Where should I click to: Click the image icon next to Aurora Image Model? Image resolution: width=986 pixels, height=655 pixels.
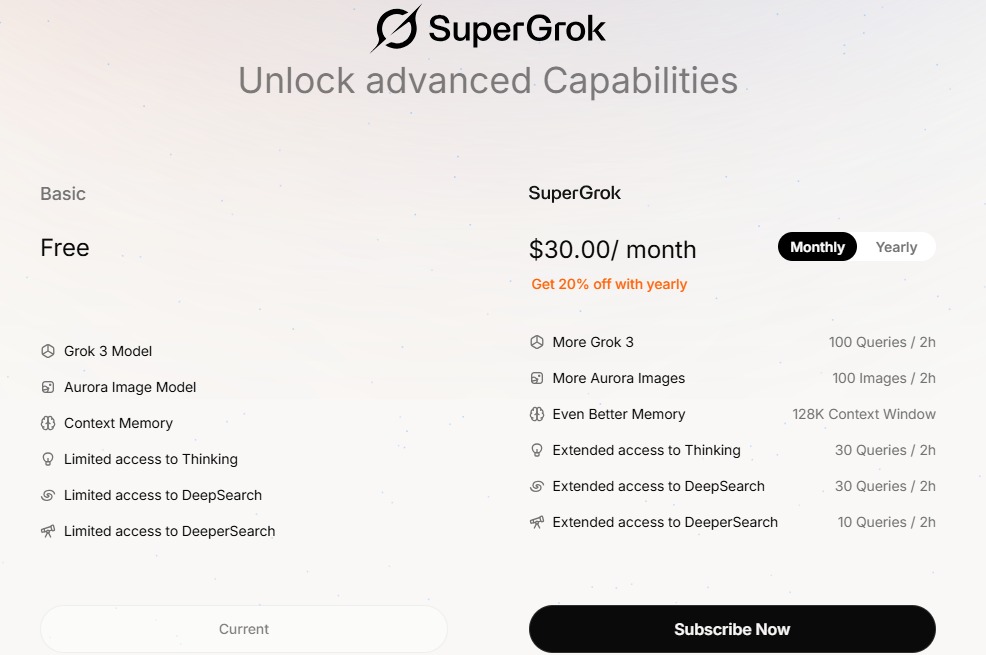(47, 387)
